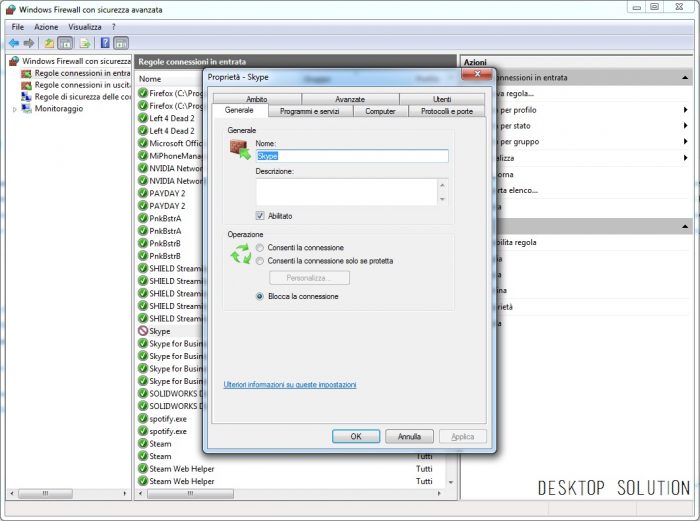The height and width of the screenshot is (521, 700).
Task: Click the connection security rules icon in tree
Action: pos(26,96)
